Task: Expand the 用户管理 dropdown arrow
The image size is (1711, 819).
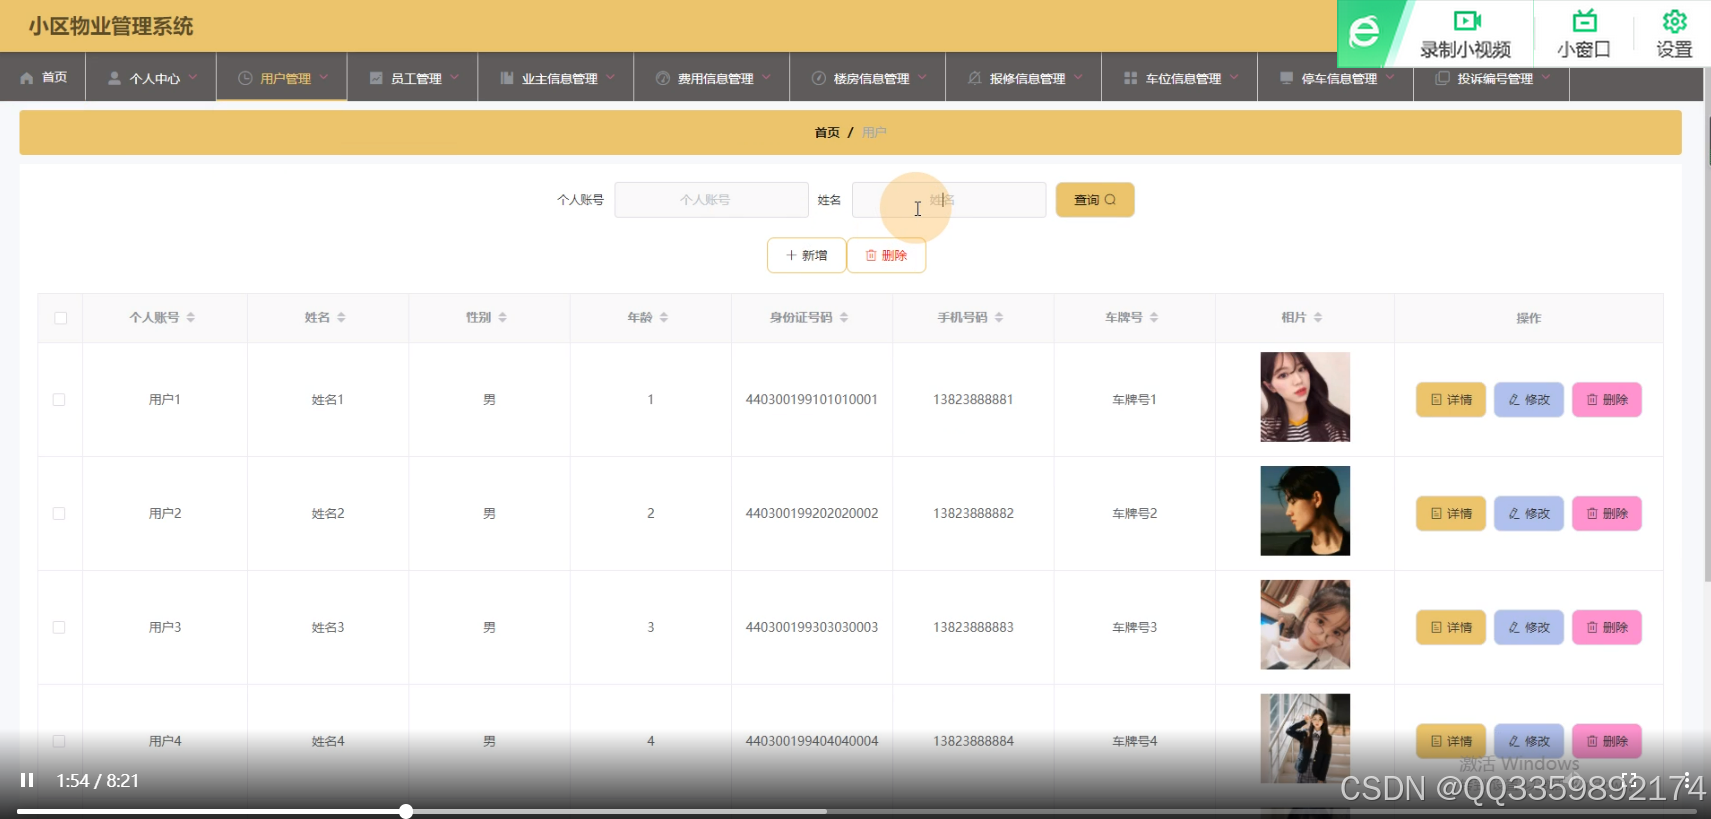Action: pyautogui.click(x=323, y=77)
